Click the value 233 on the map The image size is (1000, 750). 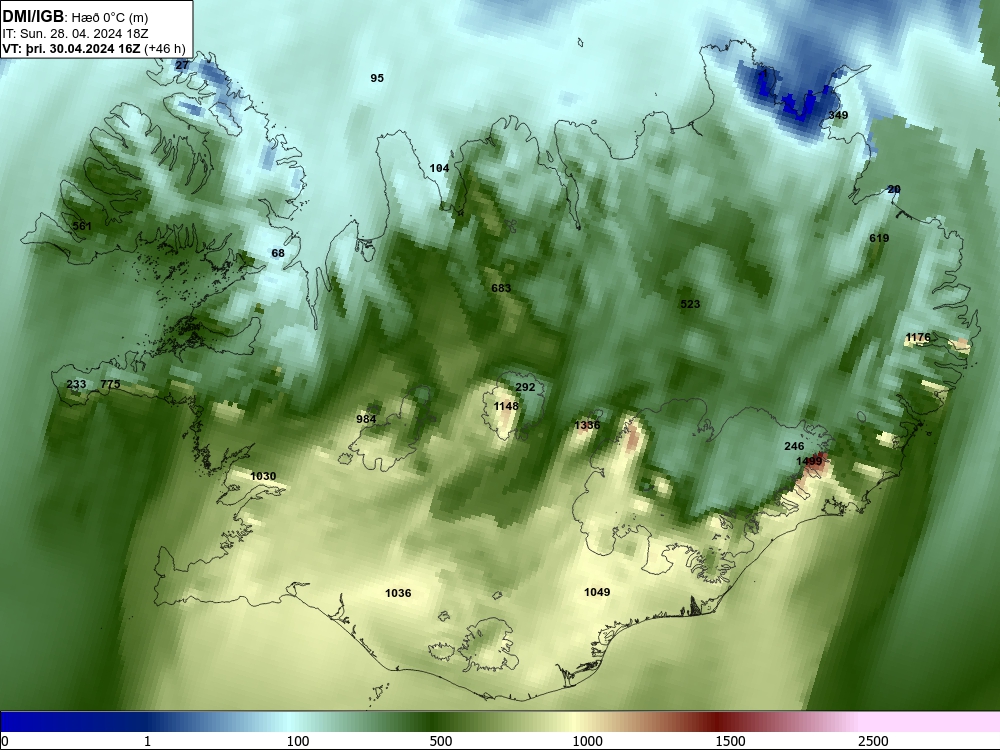click(76, 385)
